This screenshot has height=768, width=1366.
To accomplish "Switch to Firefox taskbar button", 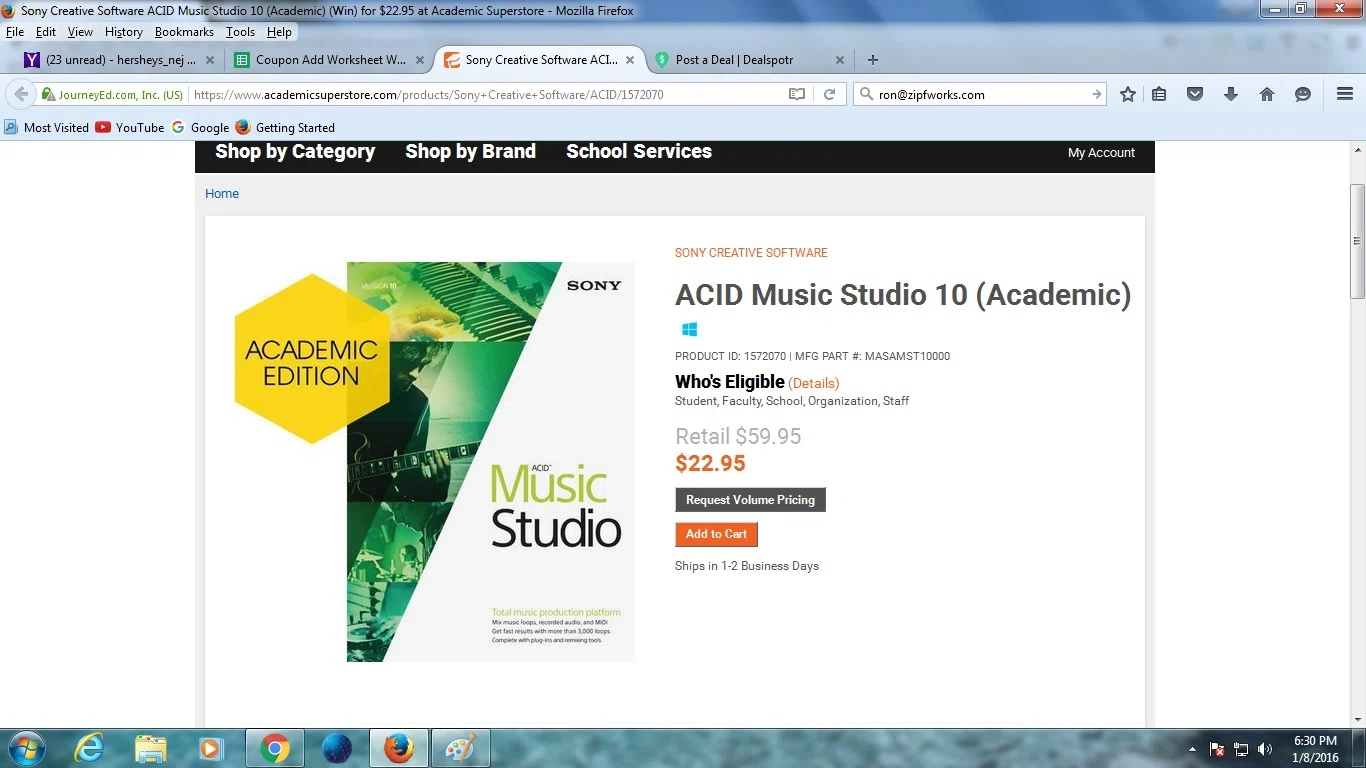I will tap(399, 748).
